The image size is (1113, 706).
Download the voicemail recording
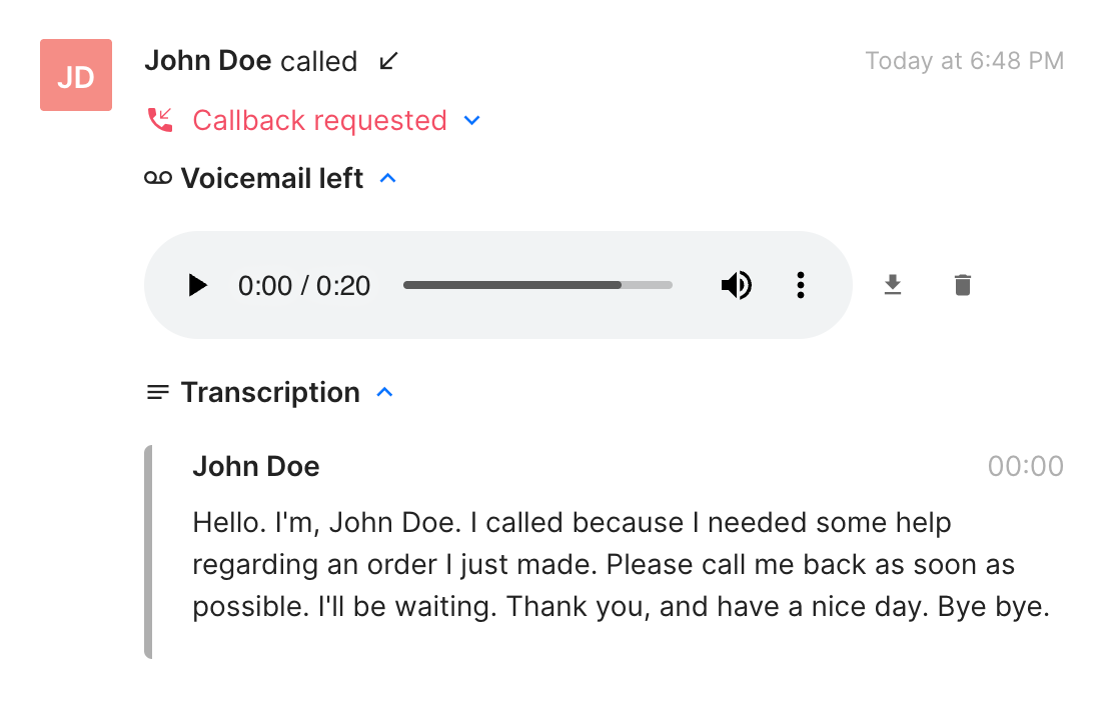click(893, 285)
